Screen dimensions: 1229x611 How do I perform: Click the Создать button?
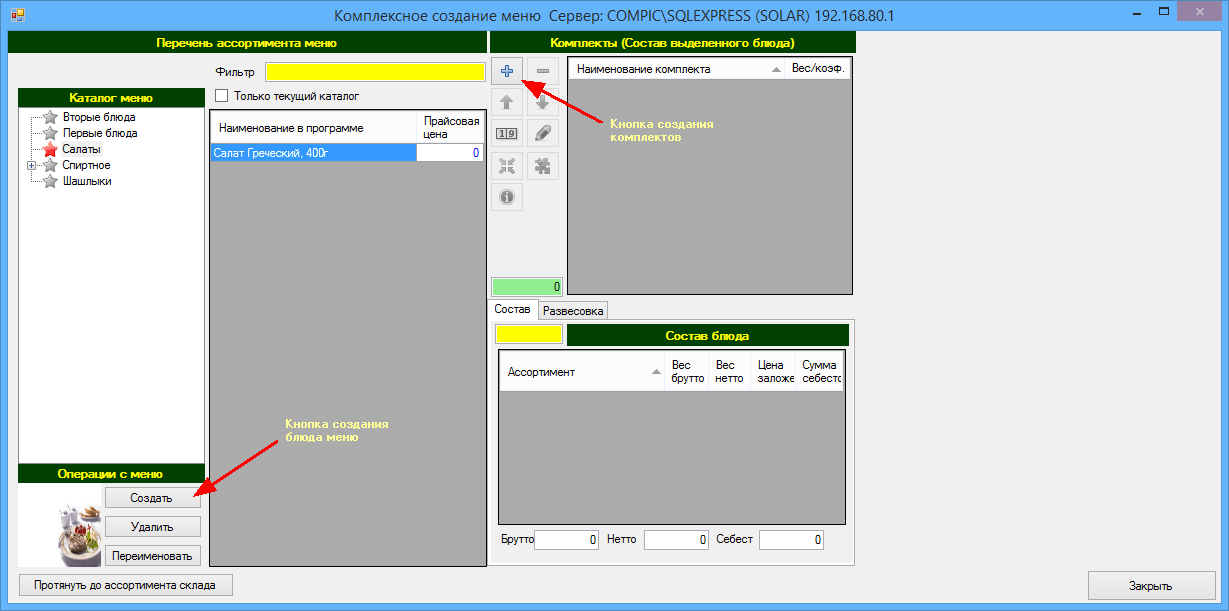coord(152,497)
